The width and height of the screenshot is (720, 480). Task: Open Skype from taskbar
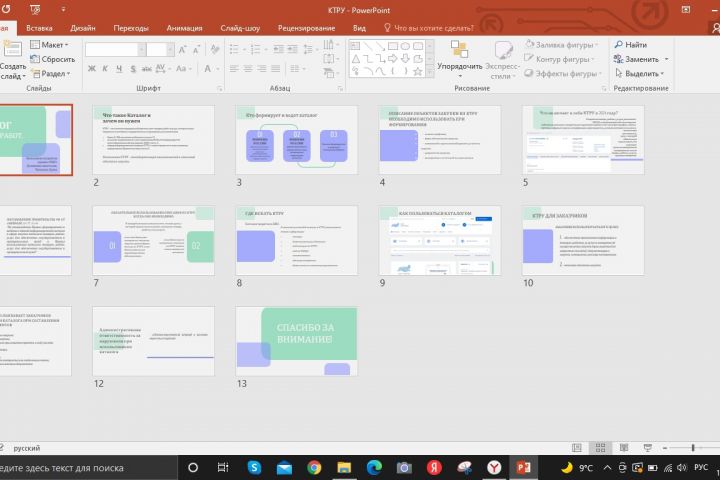254,468
